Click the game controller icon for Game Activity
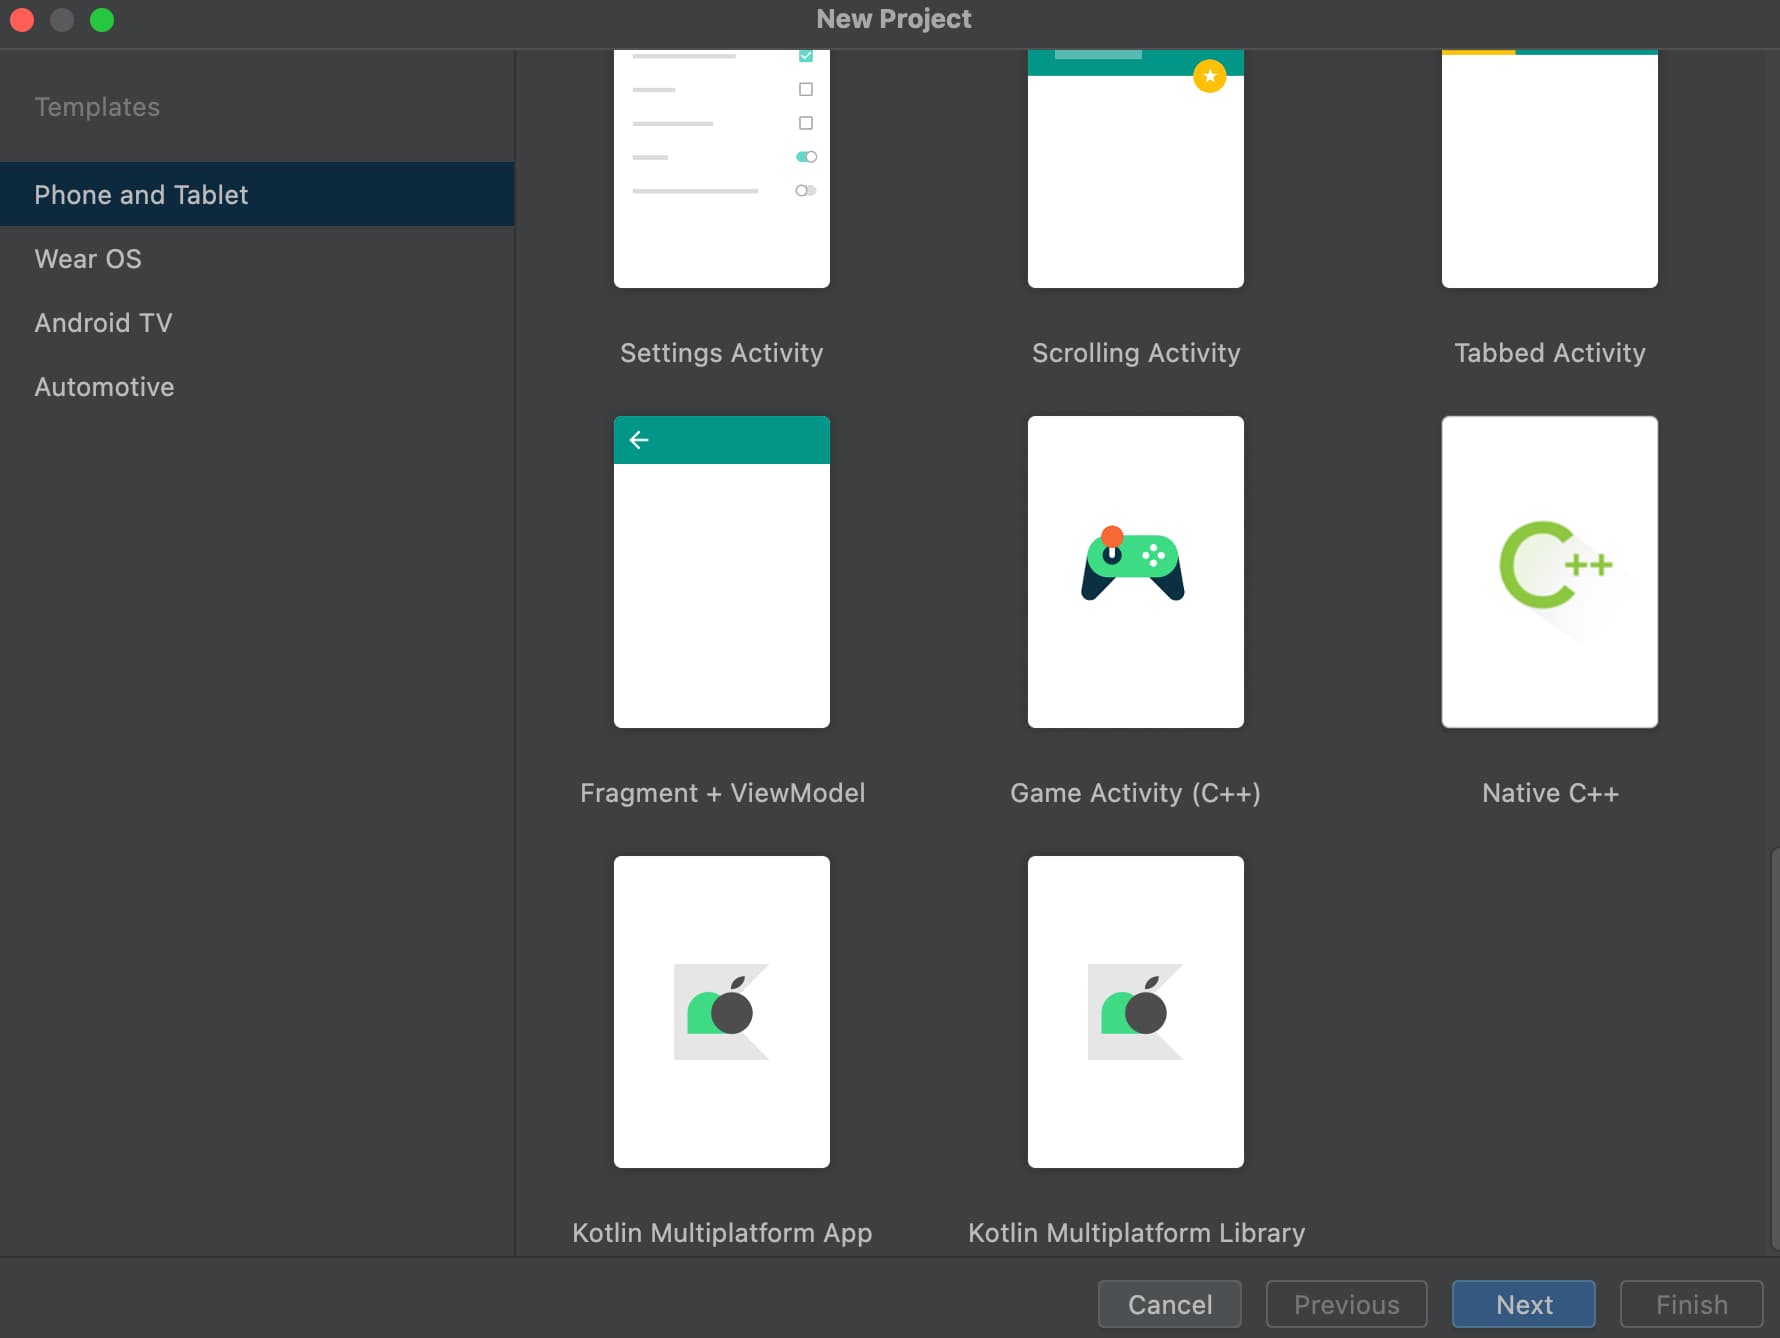Image resolution: width=1780 pixels, height=1338 pixels. point(1133,563)
